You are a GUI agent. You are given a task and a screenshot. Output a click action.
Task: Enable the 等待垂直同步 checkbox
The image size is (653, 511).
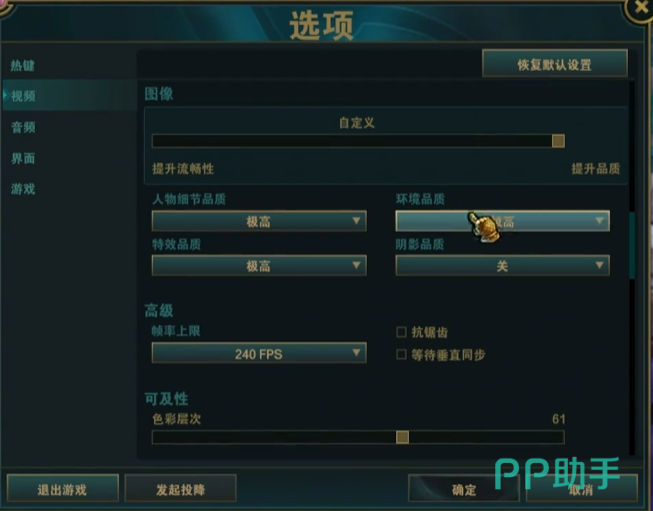[x=401, y=354]
